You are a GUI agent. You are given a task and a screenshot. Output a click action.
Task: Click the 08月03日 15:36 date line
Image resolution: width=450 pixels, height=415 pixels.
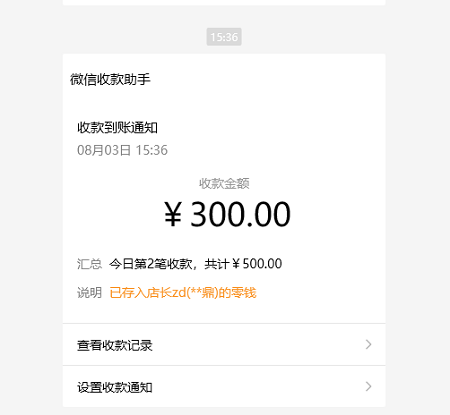coord(122,150)
